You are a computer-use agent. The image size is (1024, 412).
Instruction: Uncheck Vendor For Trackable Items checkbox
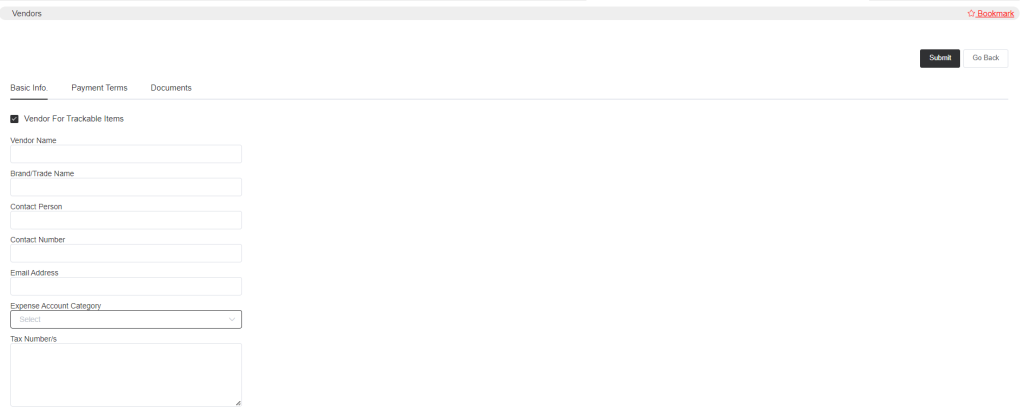[x=14, y=119]
